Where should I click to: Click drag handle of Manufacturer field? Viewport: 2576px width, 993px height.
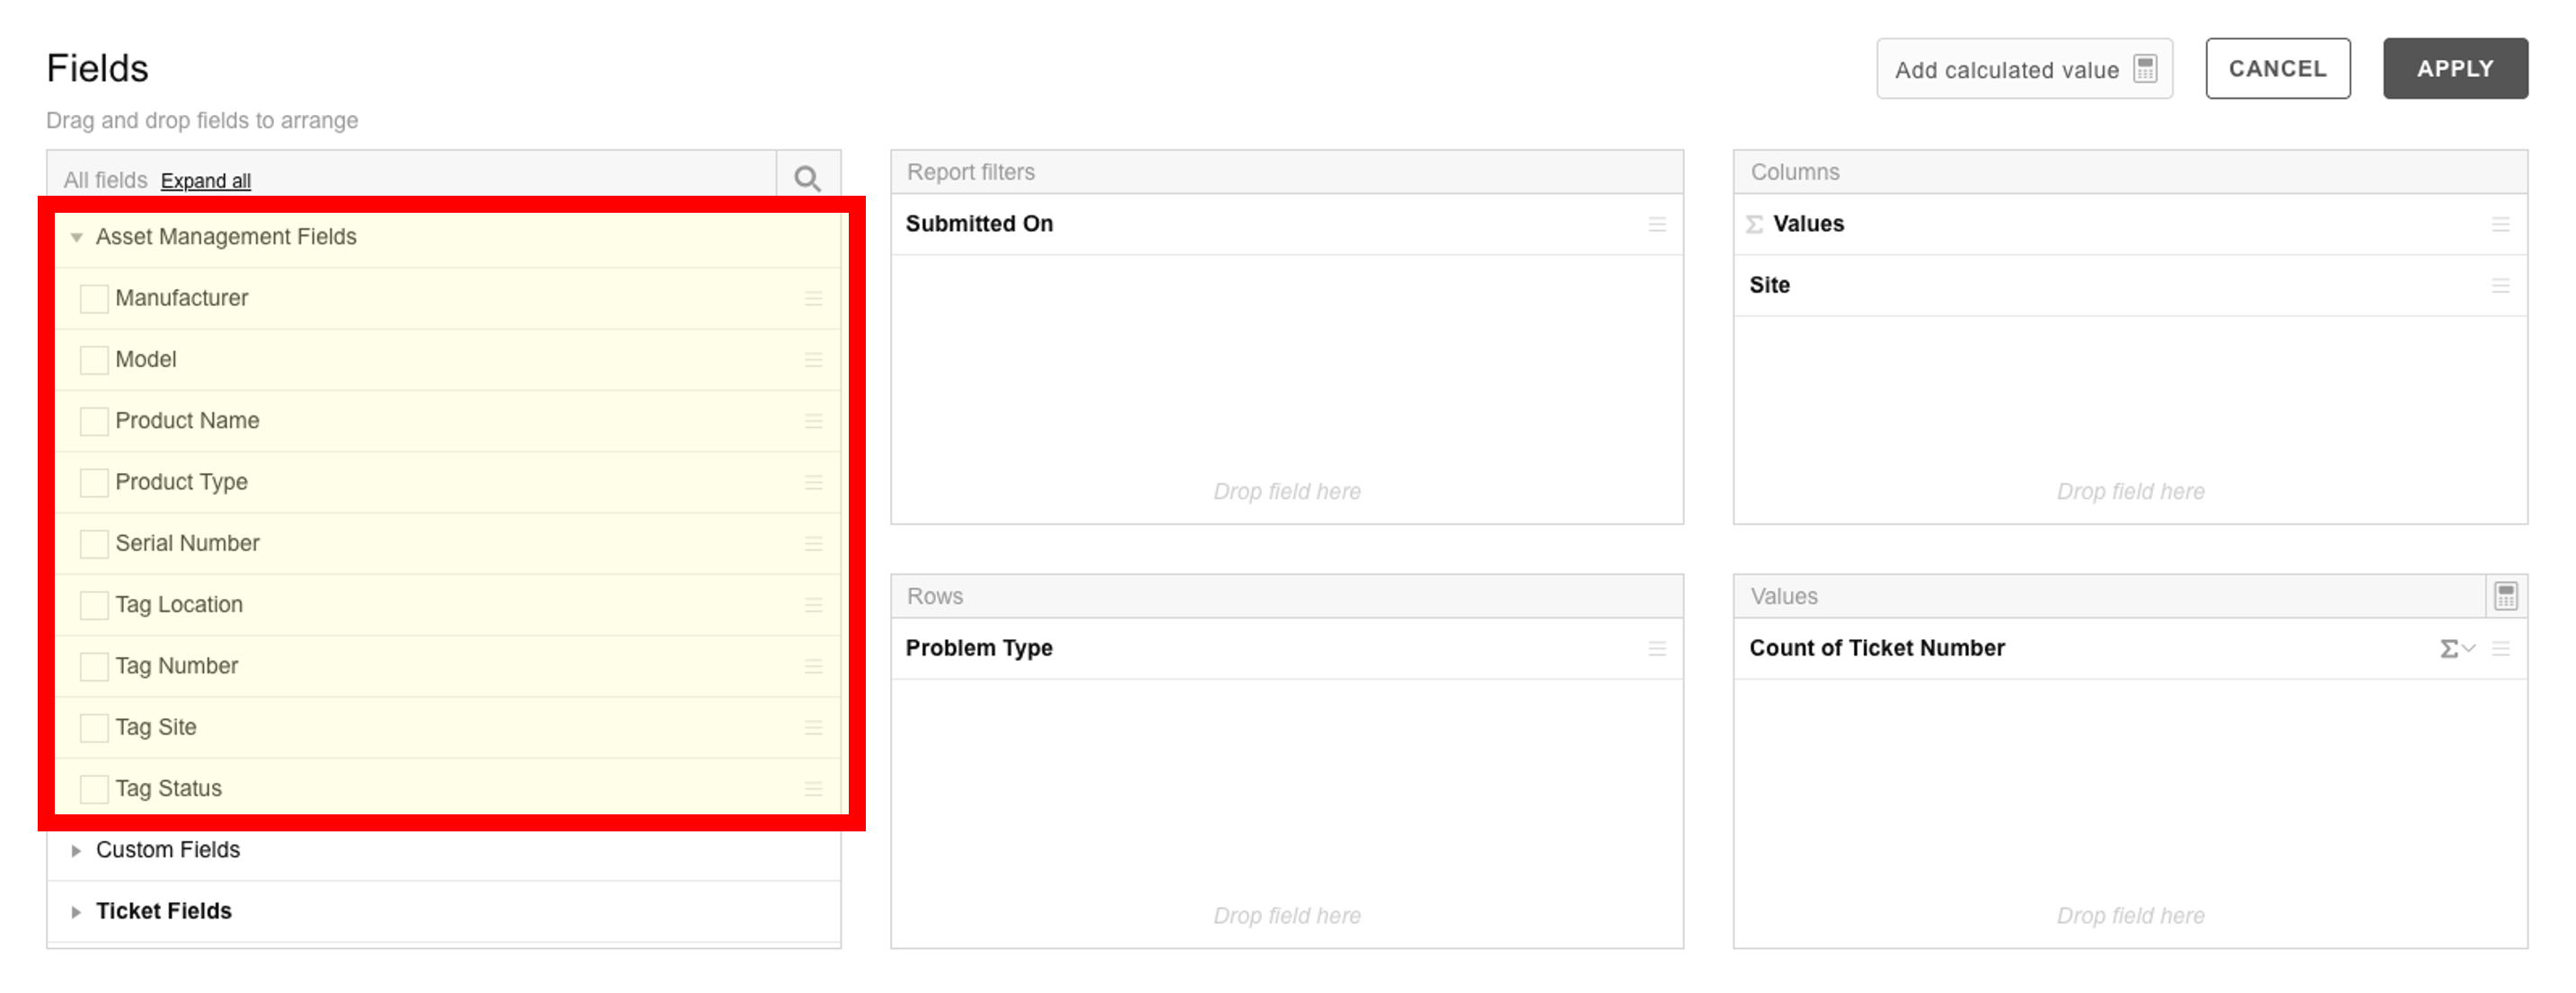click(x=813, y=298)
